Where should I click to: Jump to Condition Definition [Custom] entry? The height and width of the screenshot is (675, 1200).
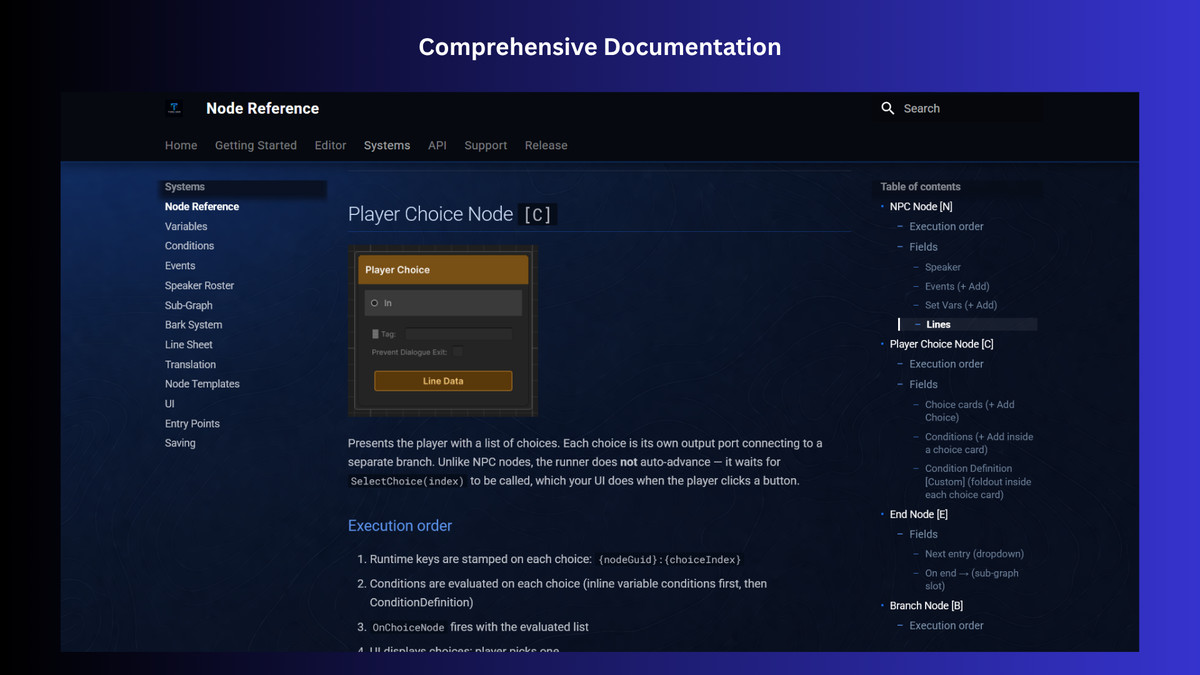(978, 481)
